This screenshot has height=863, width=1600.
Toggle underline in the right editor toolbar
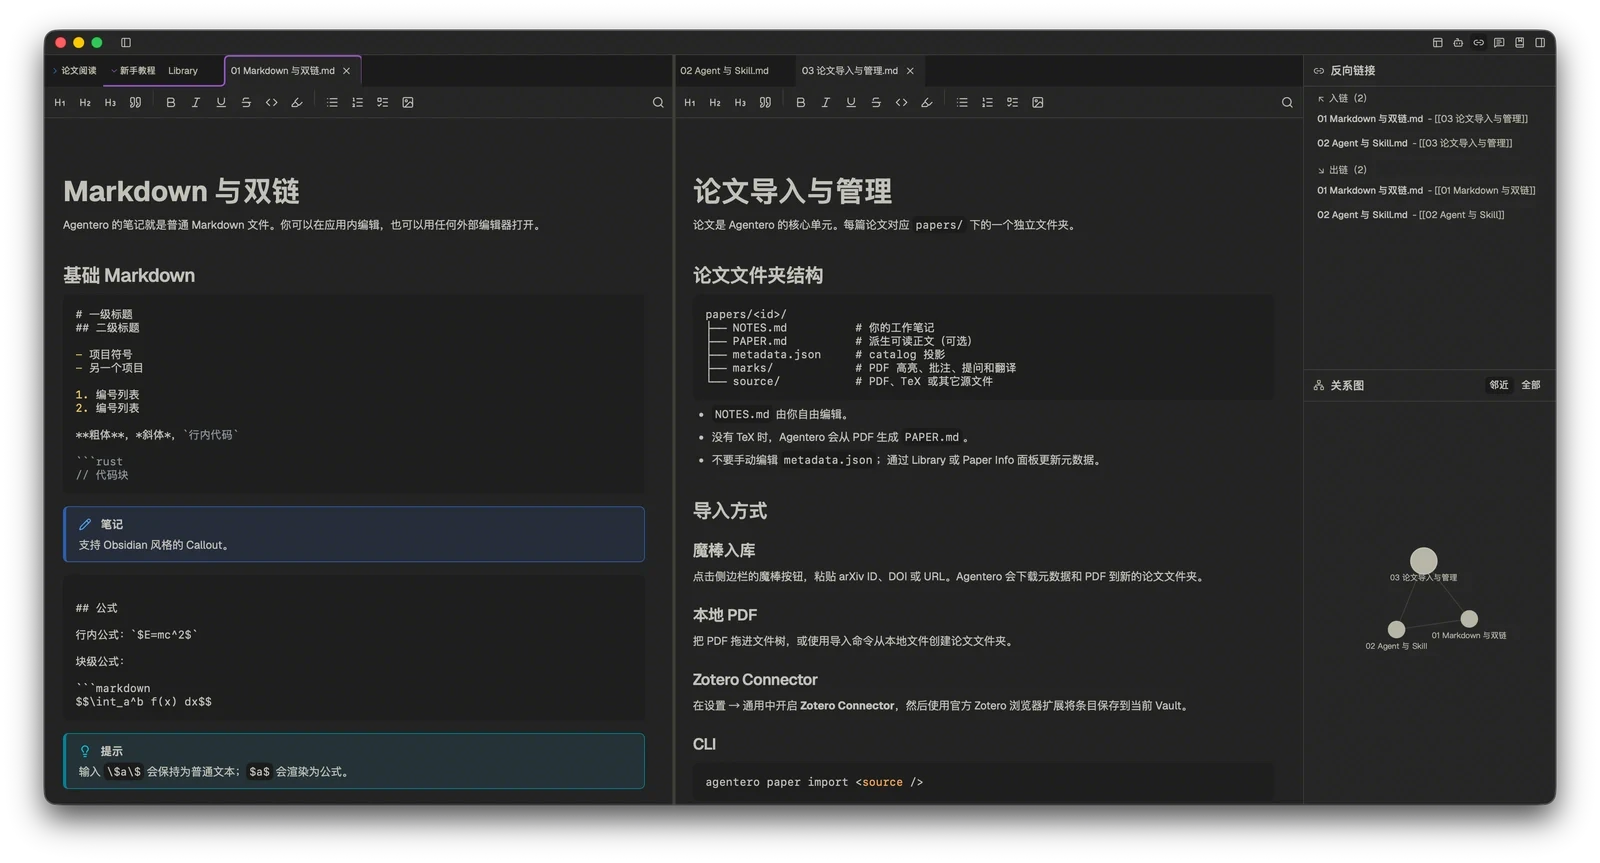pyautogui.click(x=851, y=102)
